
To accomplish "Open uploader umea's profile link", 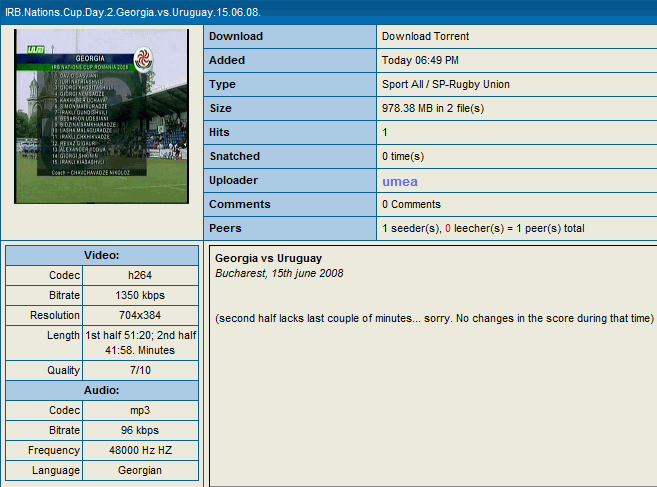I will (x=400, y=181).
